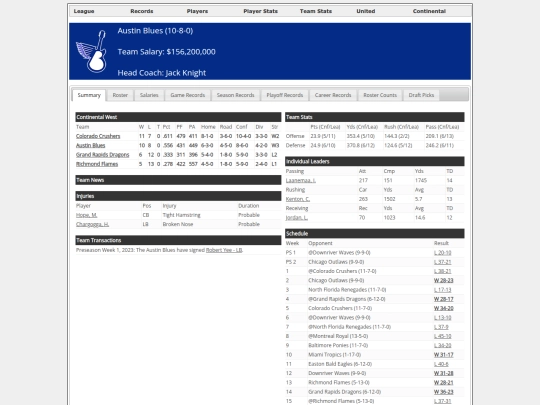
Task: Click the Team News section header
Action: pyautogui.click(x=178, y=180)
